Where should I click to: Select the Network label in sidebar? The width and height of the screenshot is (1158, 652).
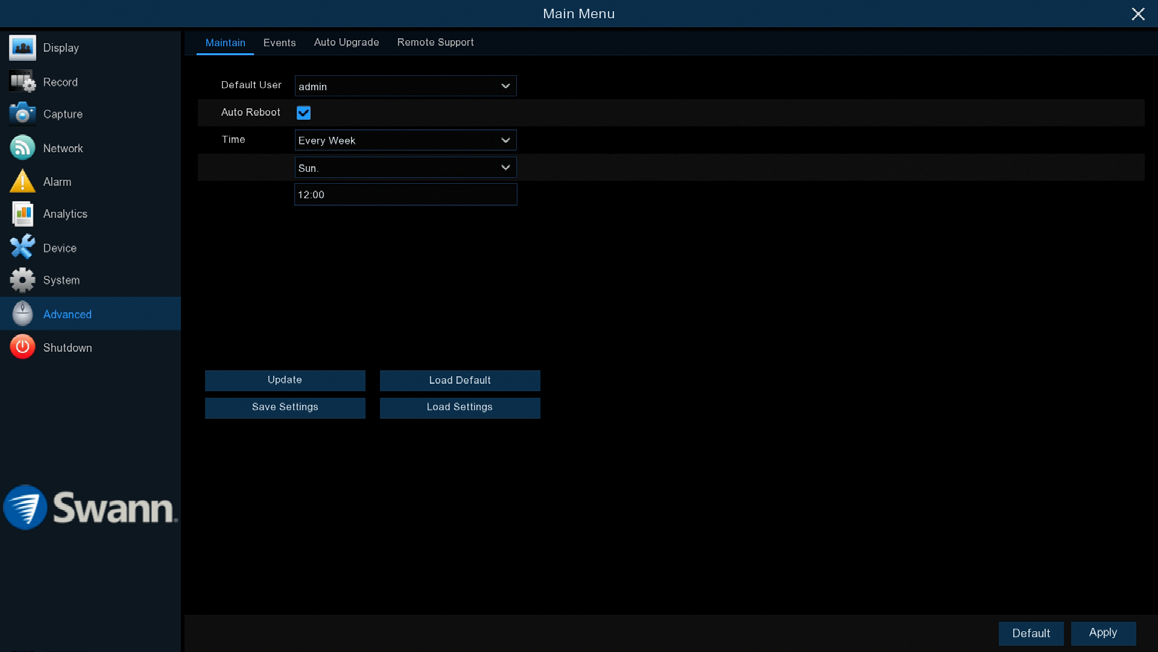click(63, 148)
